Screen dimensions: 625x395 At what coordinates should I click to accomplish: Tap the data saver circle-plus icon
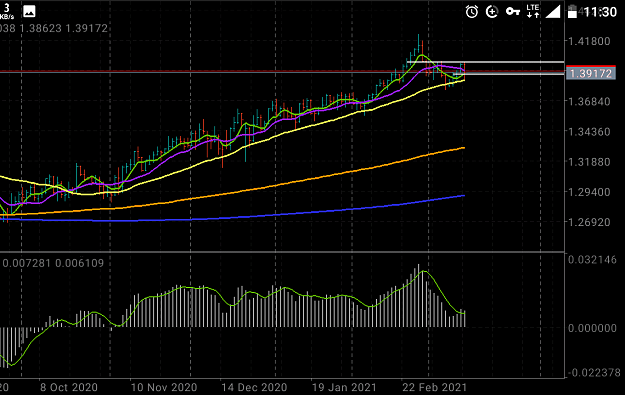[492, 12]
